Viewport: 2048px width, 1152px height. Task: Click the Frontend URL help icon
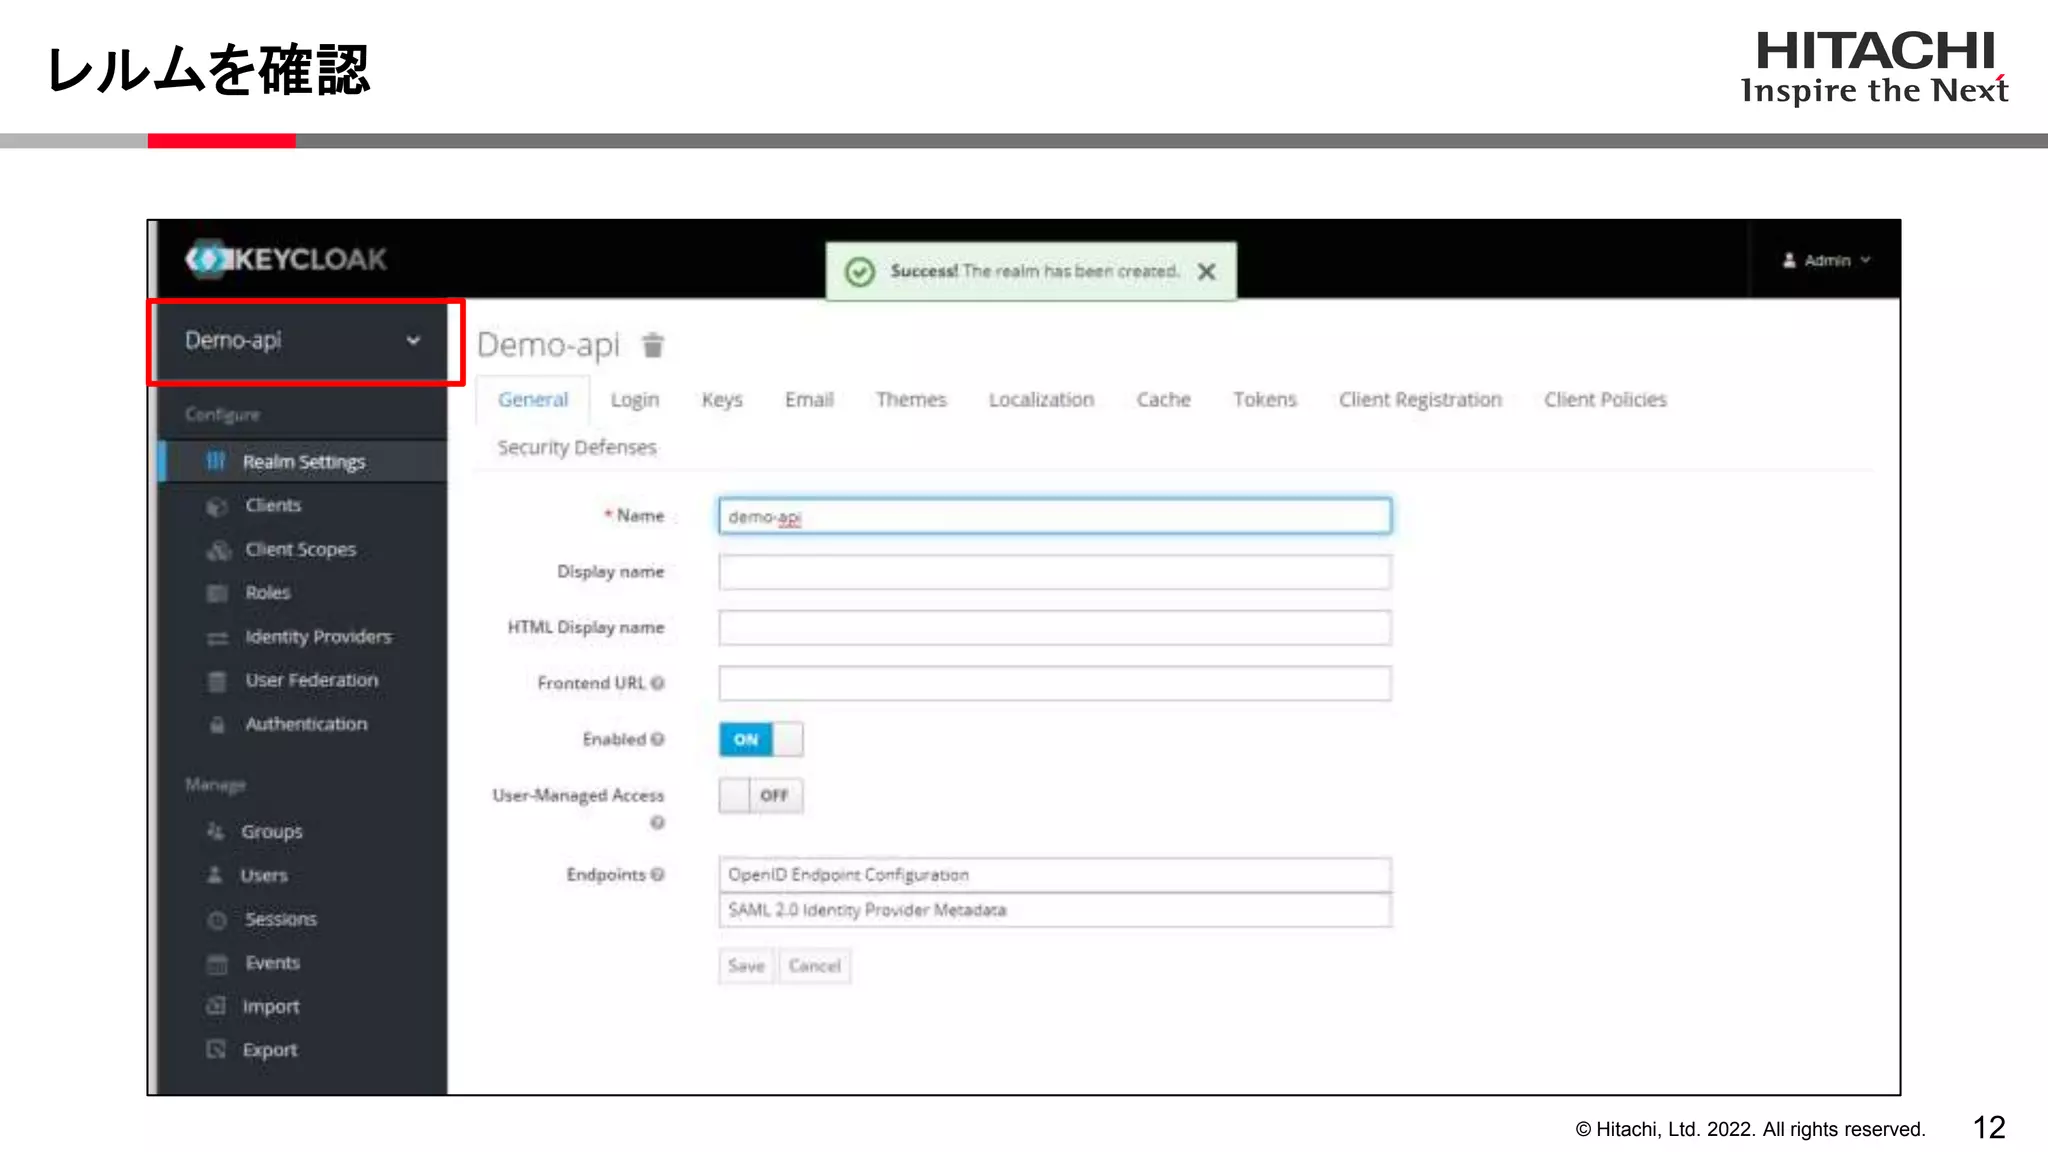[x=658, y=683]
